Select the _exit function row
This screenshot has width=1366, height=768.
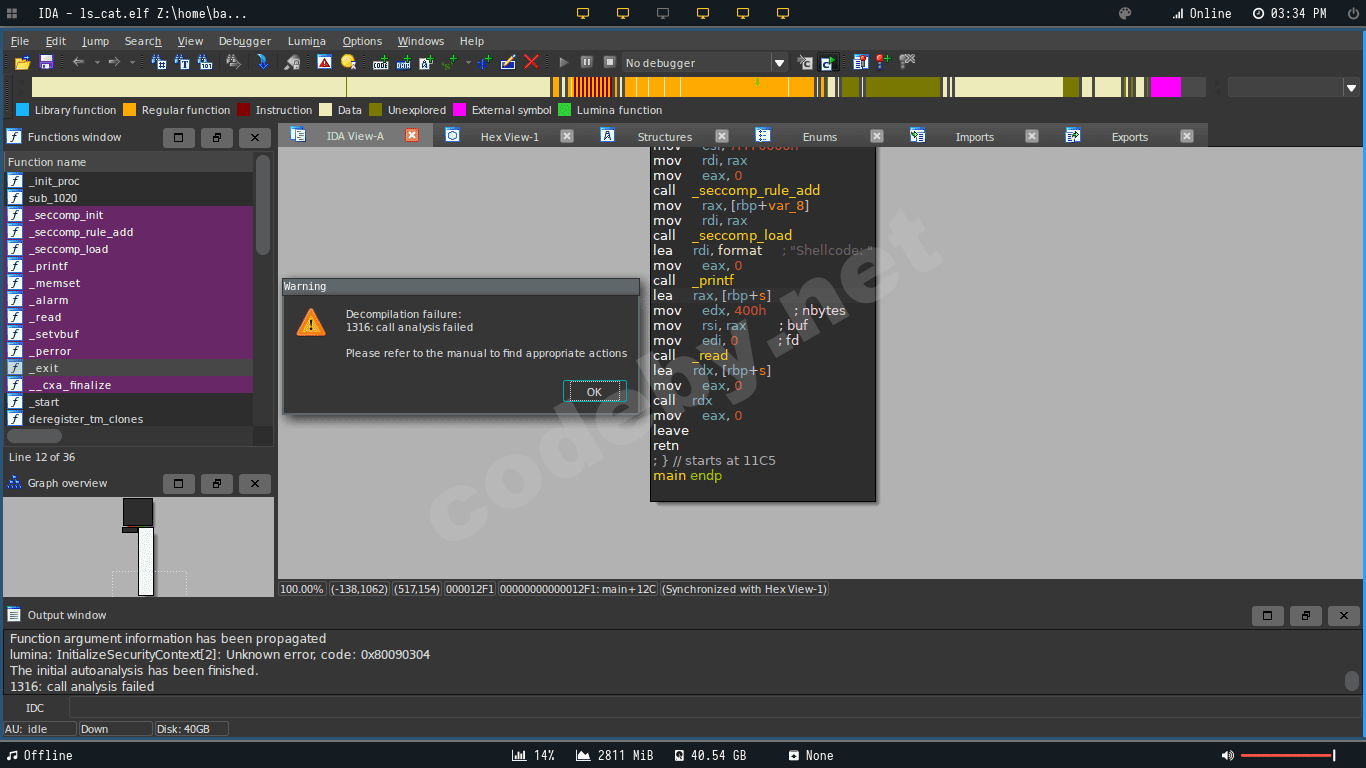[x=128, y=368]
